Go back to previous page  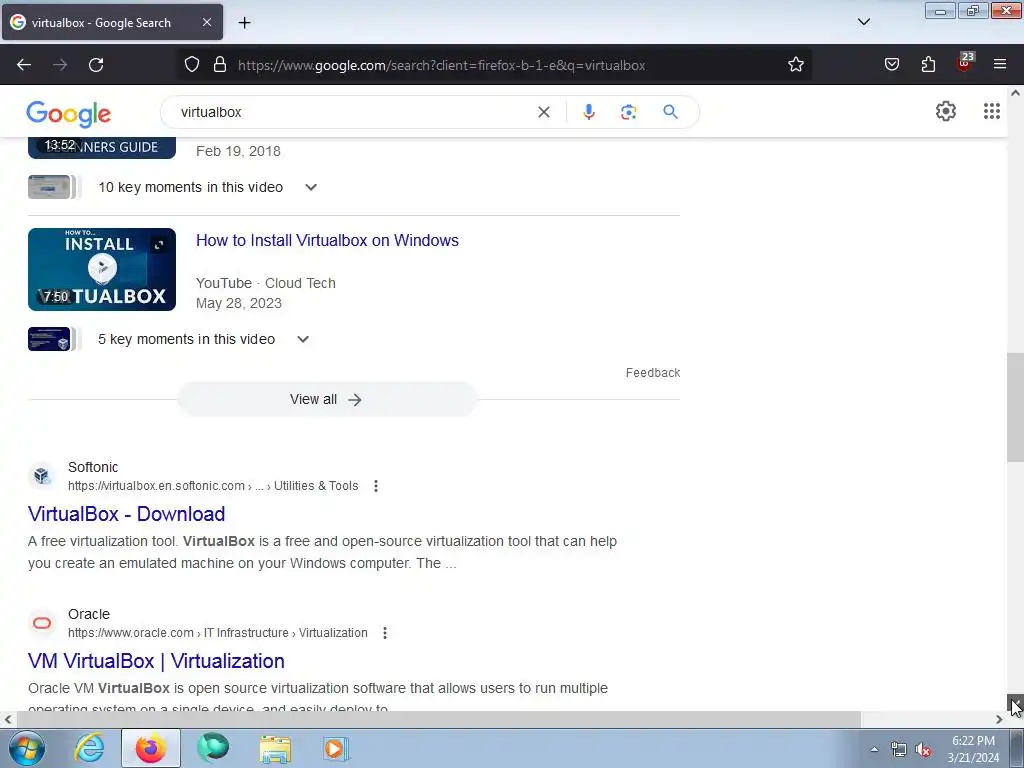point(24,65)
